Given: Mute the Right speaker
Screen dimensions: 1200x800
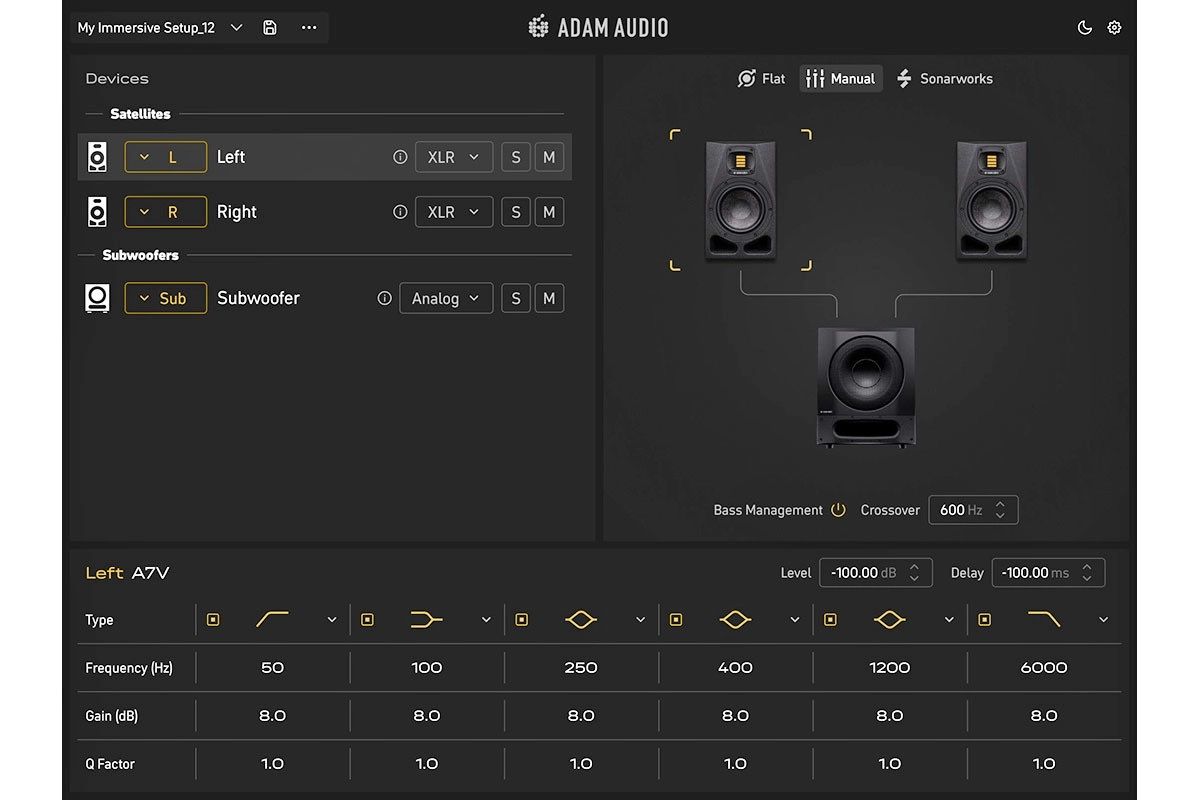Looking at the screenshot, I should [549, 212].
